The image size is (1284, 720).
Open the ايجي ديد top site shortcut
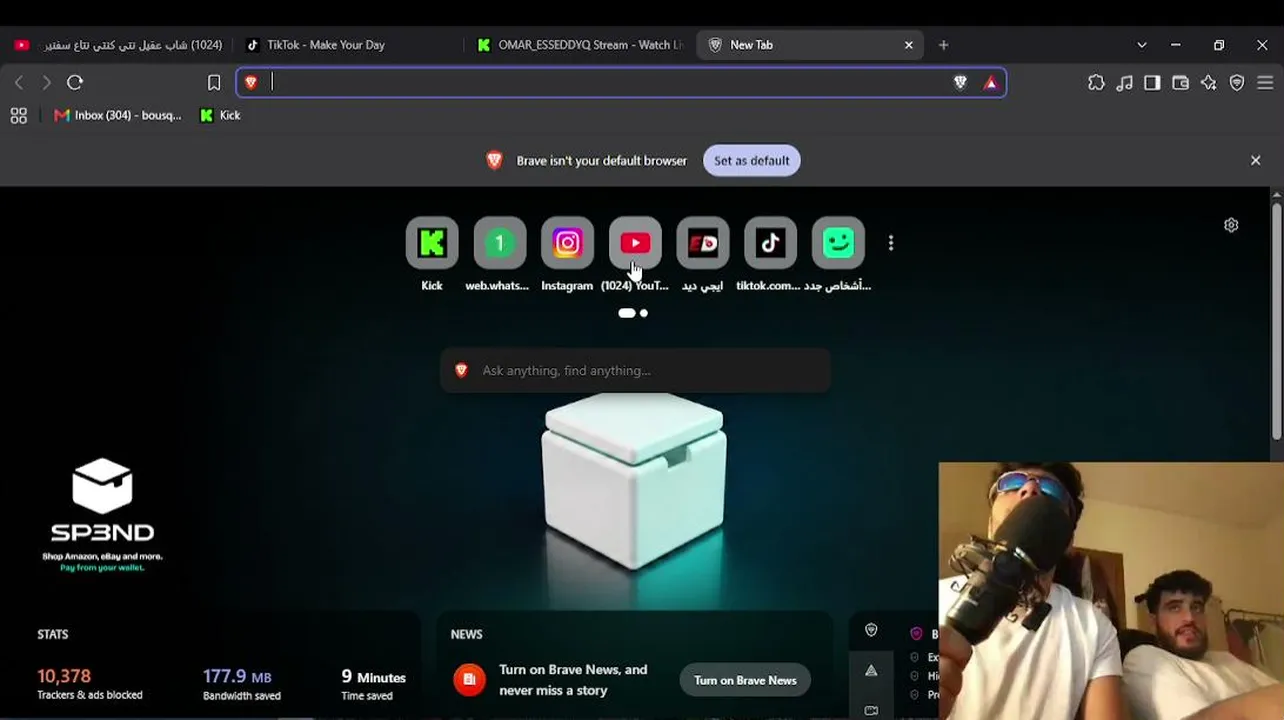click(703, 243)
